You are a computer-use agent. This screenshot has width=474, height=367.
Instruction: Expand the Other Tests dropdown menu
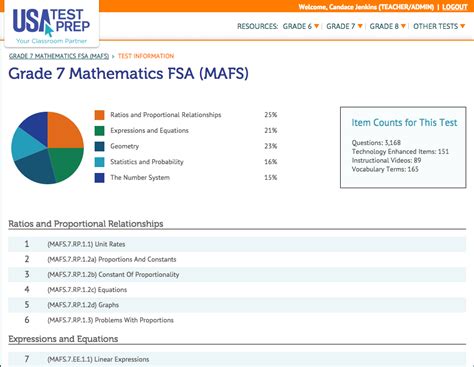coord(439,26)
